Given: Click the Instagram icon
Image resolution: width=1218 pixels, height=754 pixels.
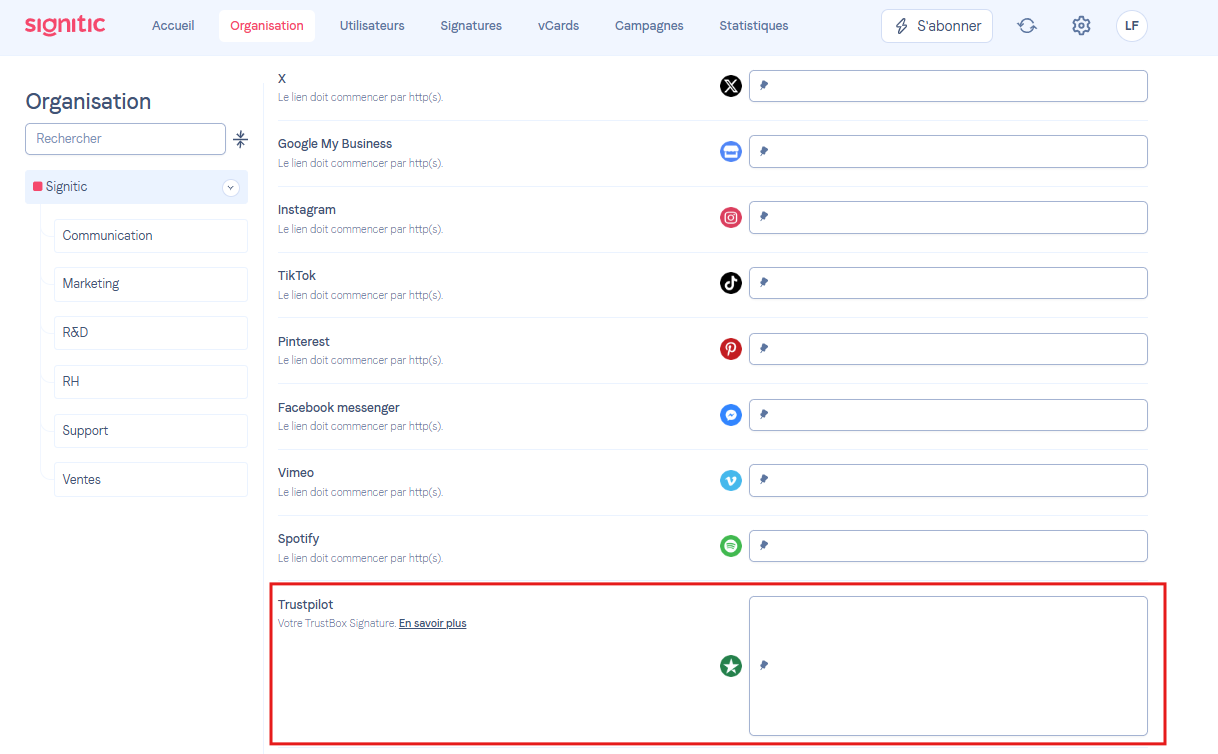Looking at the screenshot, I should 731,217.
